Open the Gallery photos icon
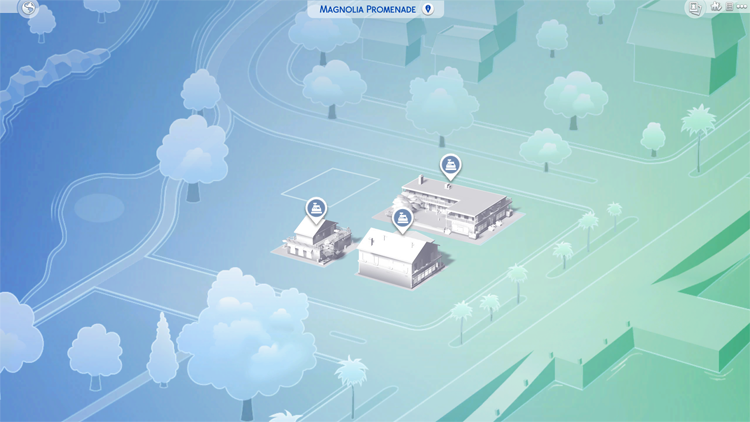The image size is (750, 422). [x=695, y=7]
